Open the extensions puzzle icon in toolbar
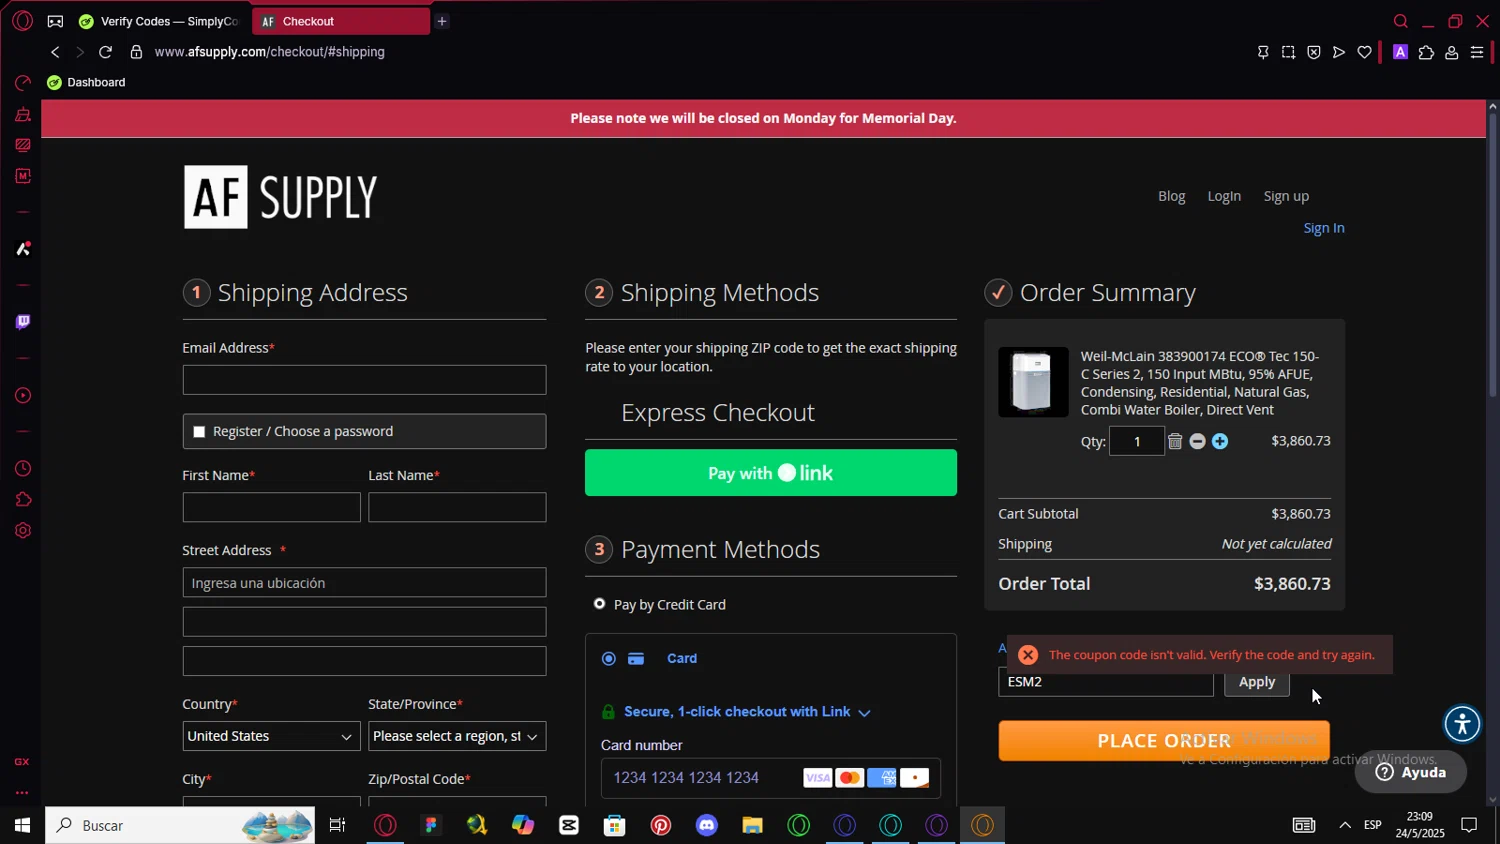Screen dimensions: 1500x844 1426,53
